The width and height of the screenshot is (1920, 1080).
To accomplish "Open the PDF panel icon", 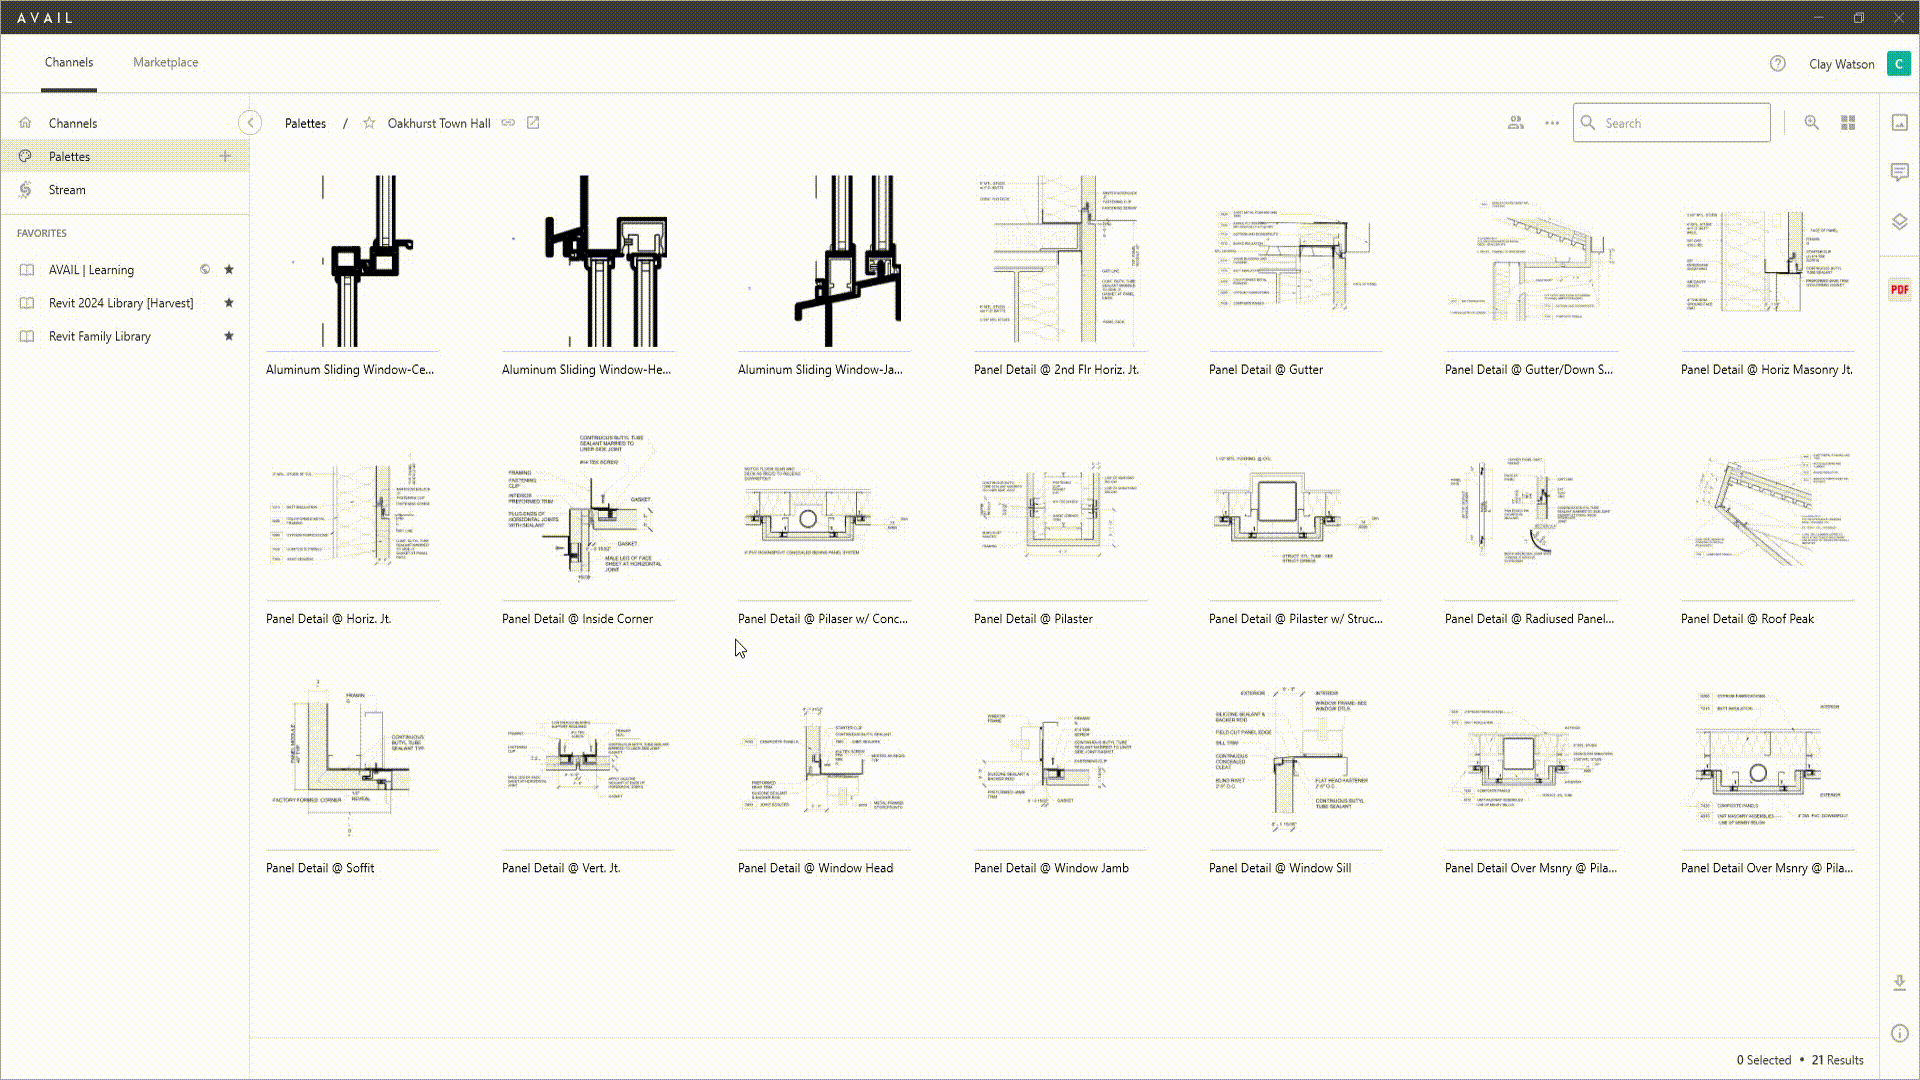I will (x=1899, y=290).
